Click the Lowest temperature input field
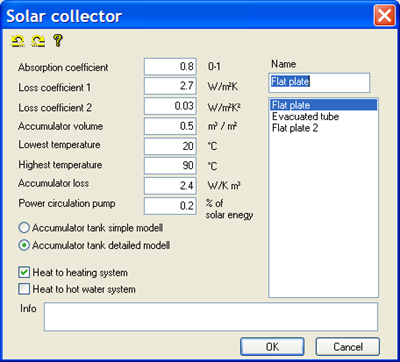 [170, 146]
